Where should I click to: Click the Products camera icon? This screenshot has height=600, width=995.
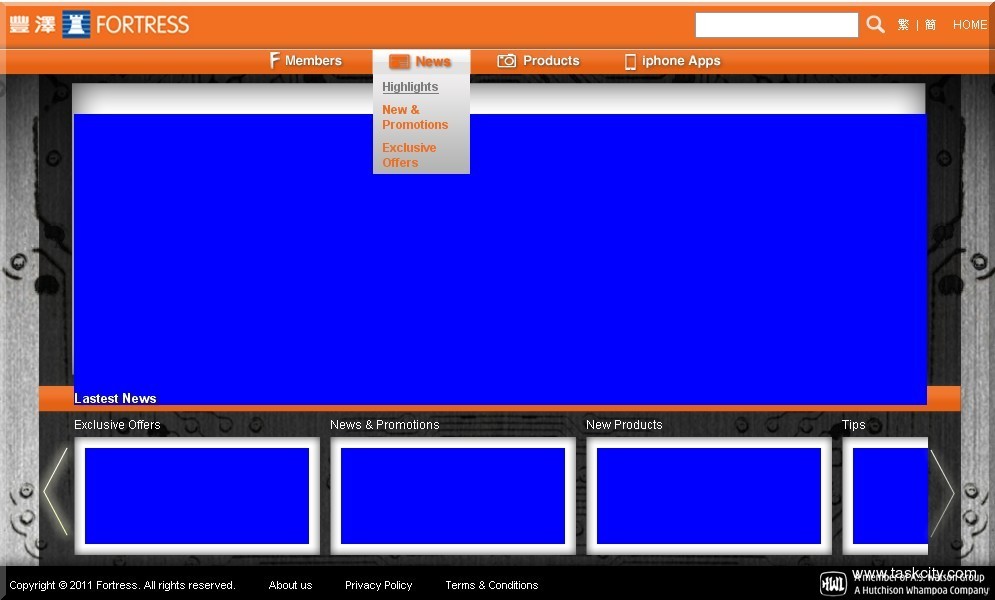[507, 61]
